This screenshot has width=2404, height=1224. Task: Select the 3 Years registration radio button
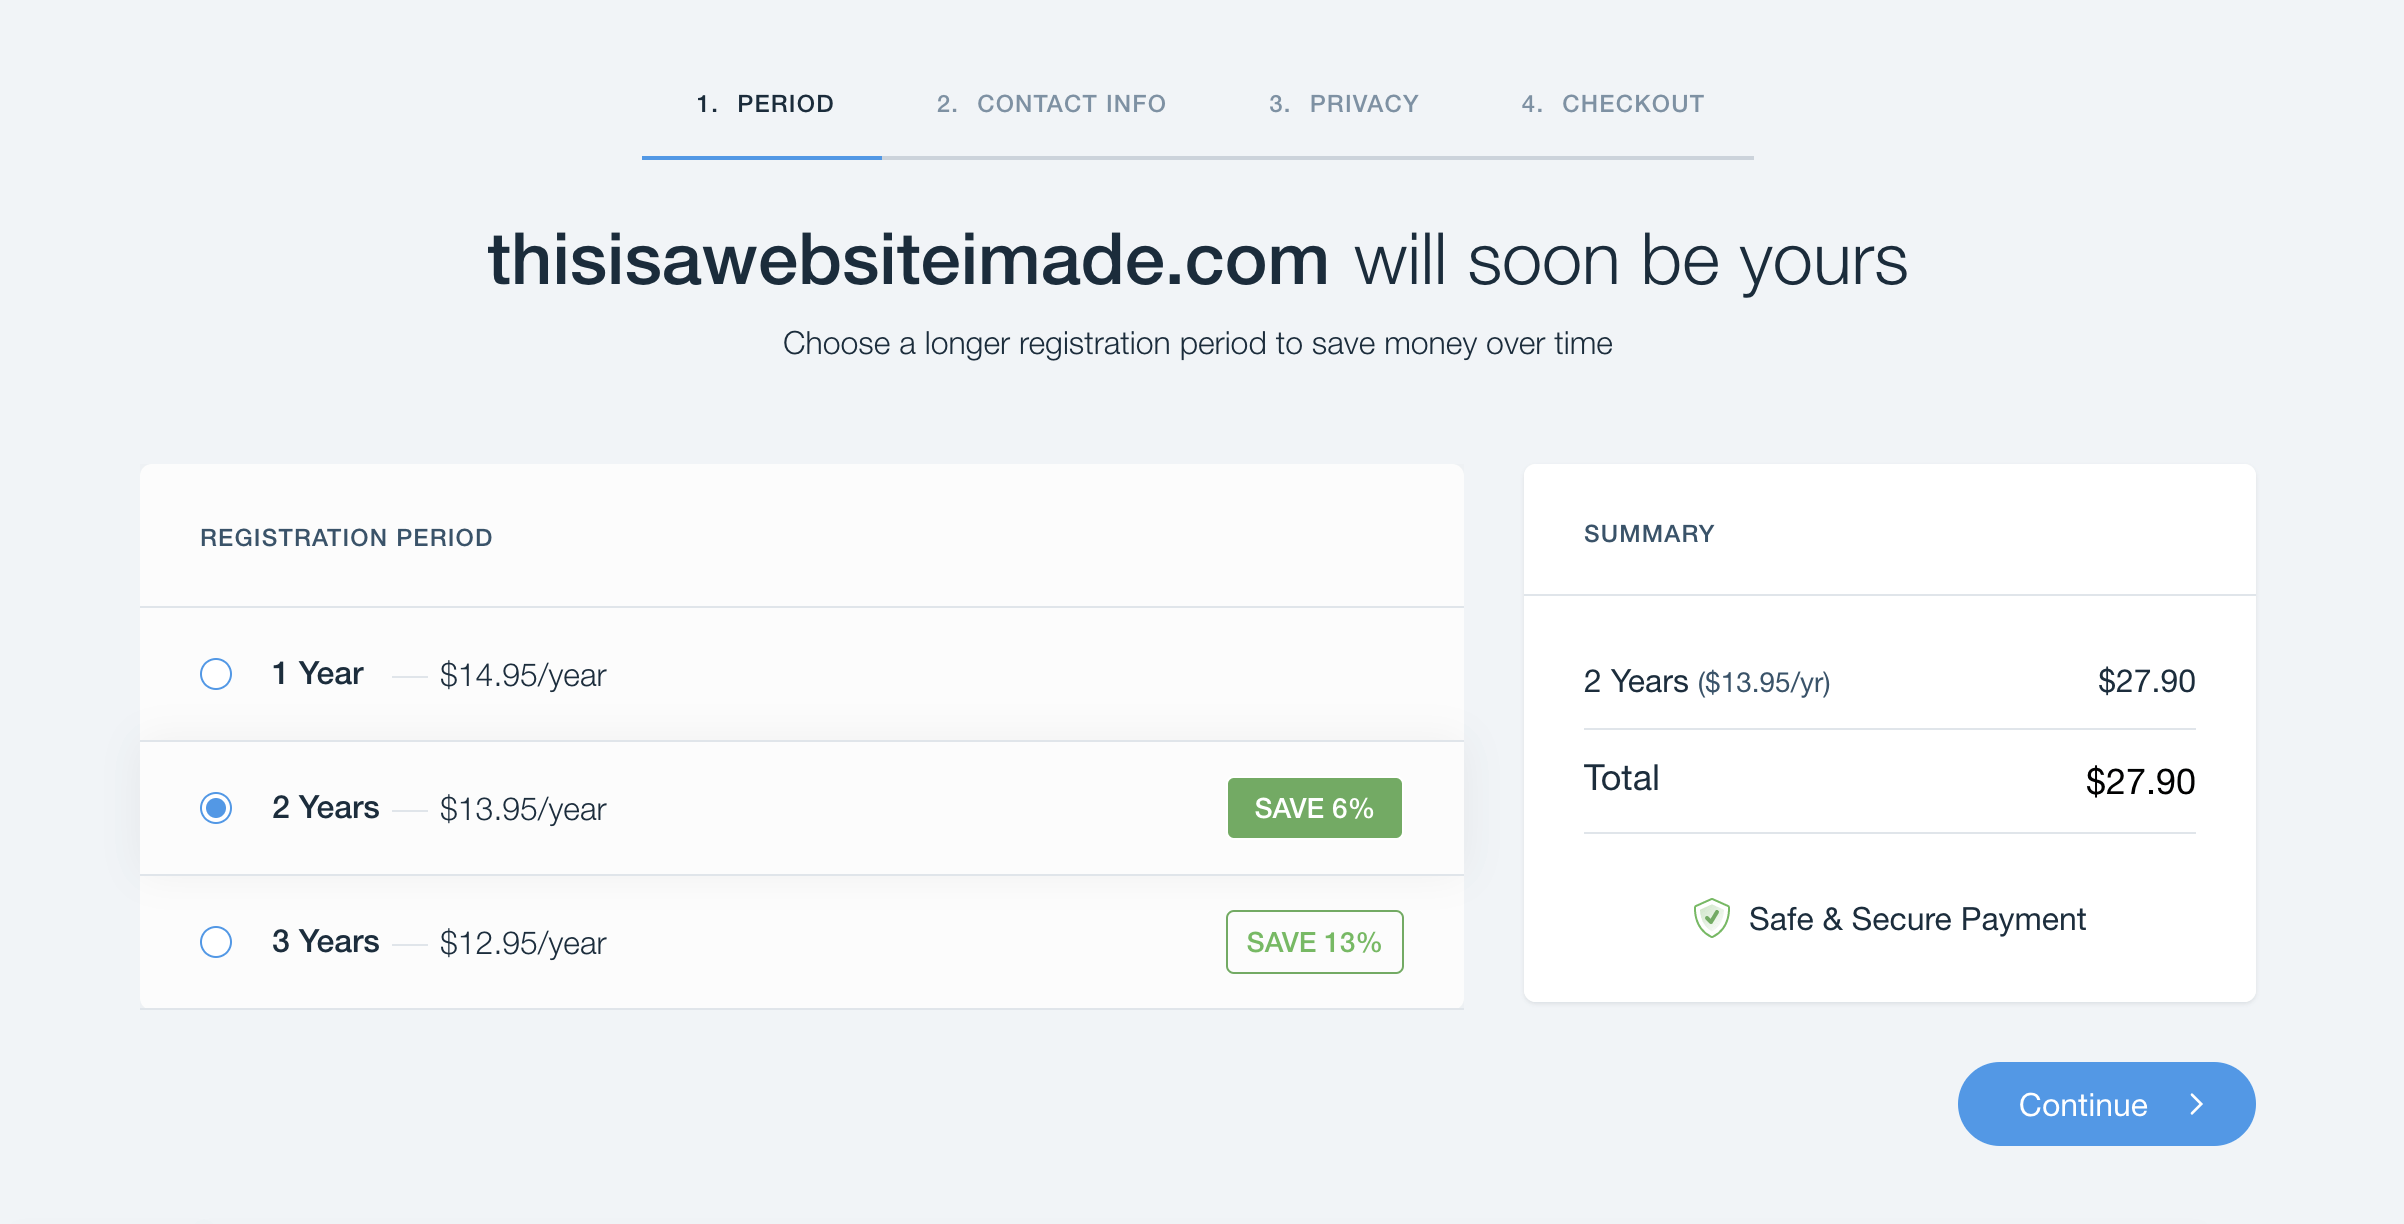[x=215, y=940]
